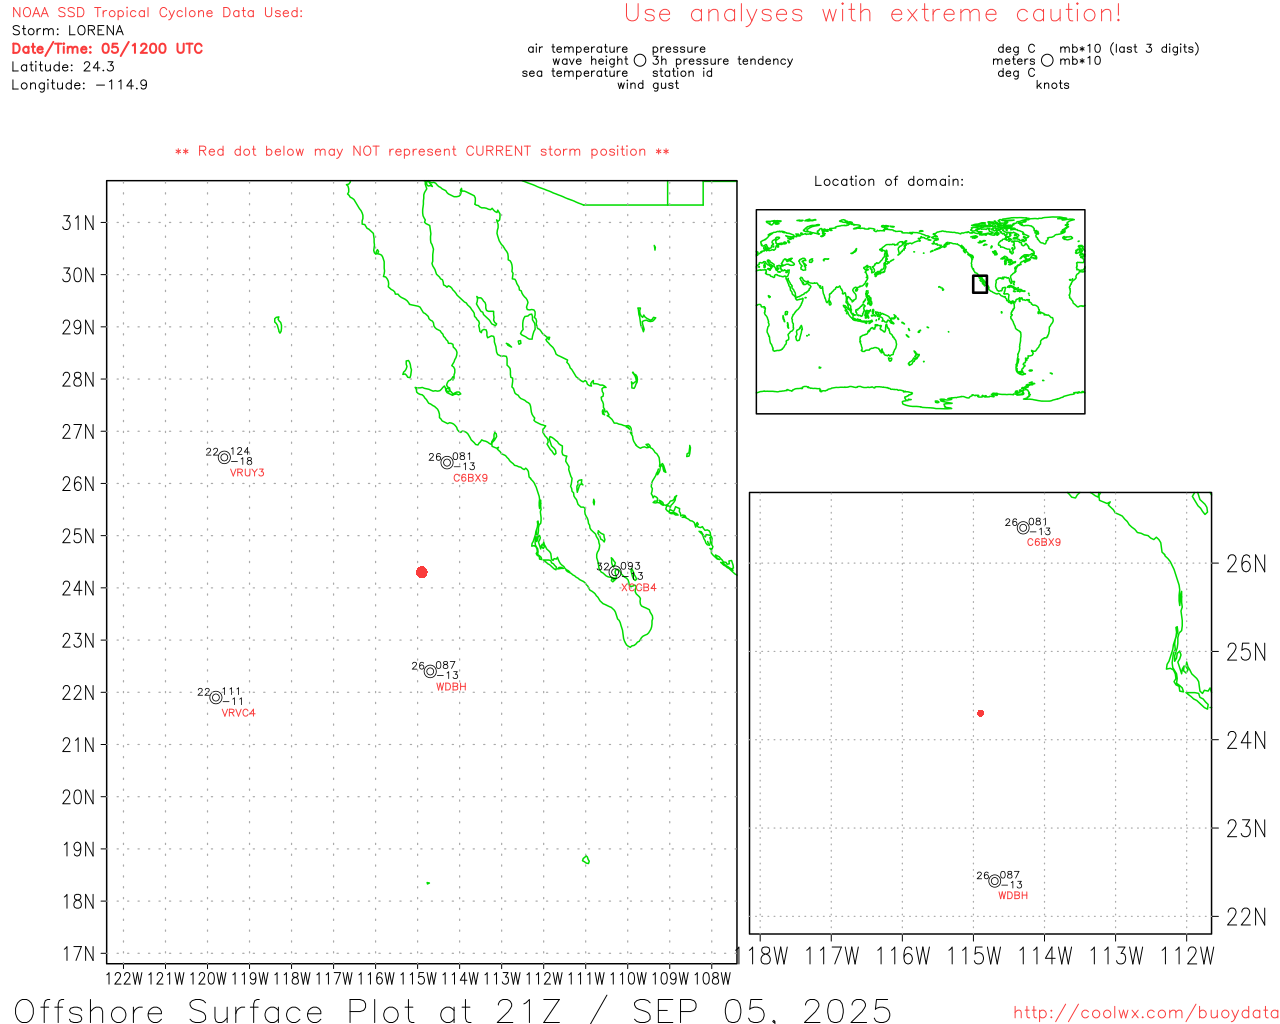Click the red XCCB4 station label
The image size is (1280, 1024).
click(639, 588)
